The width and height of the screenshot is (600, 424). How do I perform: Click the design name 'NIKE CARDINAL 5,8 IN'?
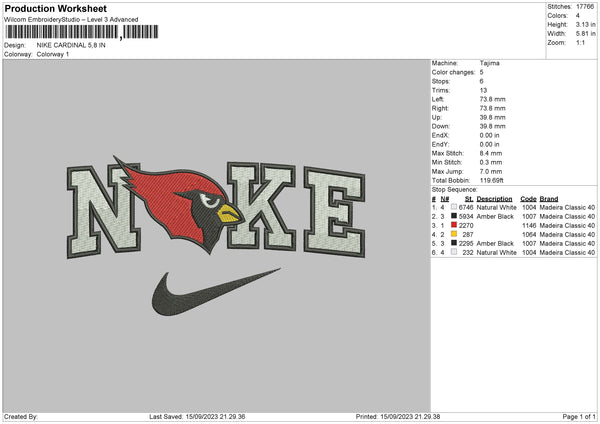click(x=71, y=45)
